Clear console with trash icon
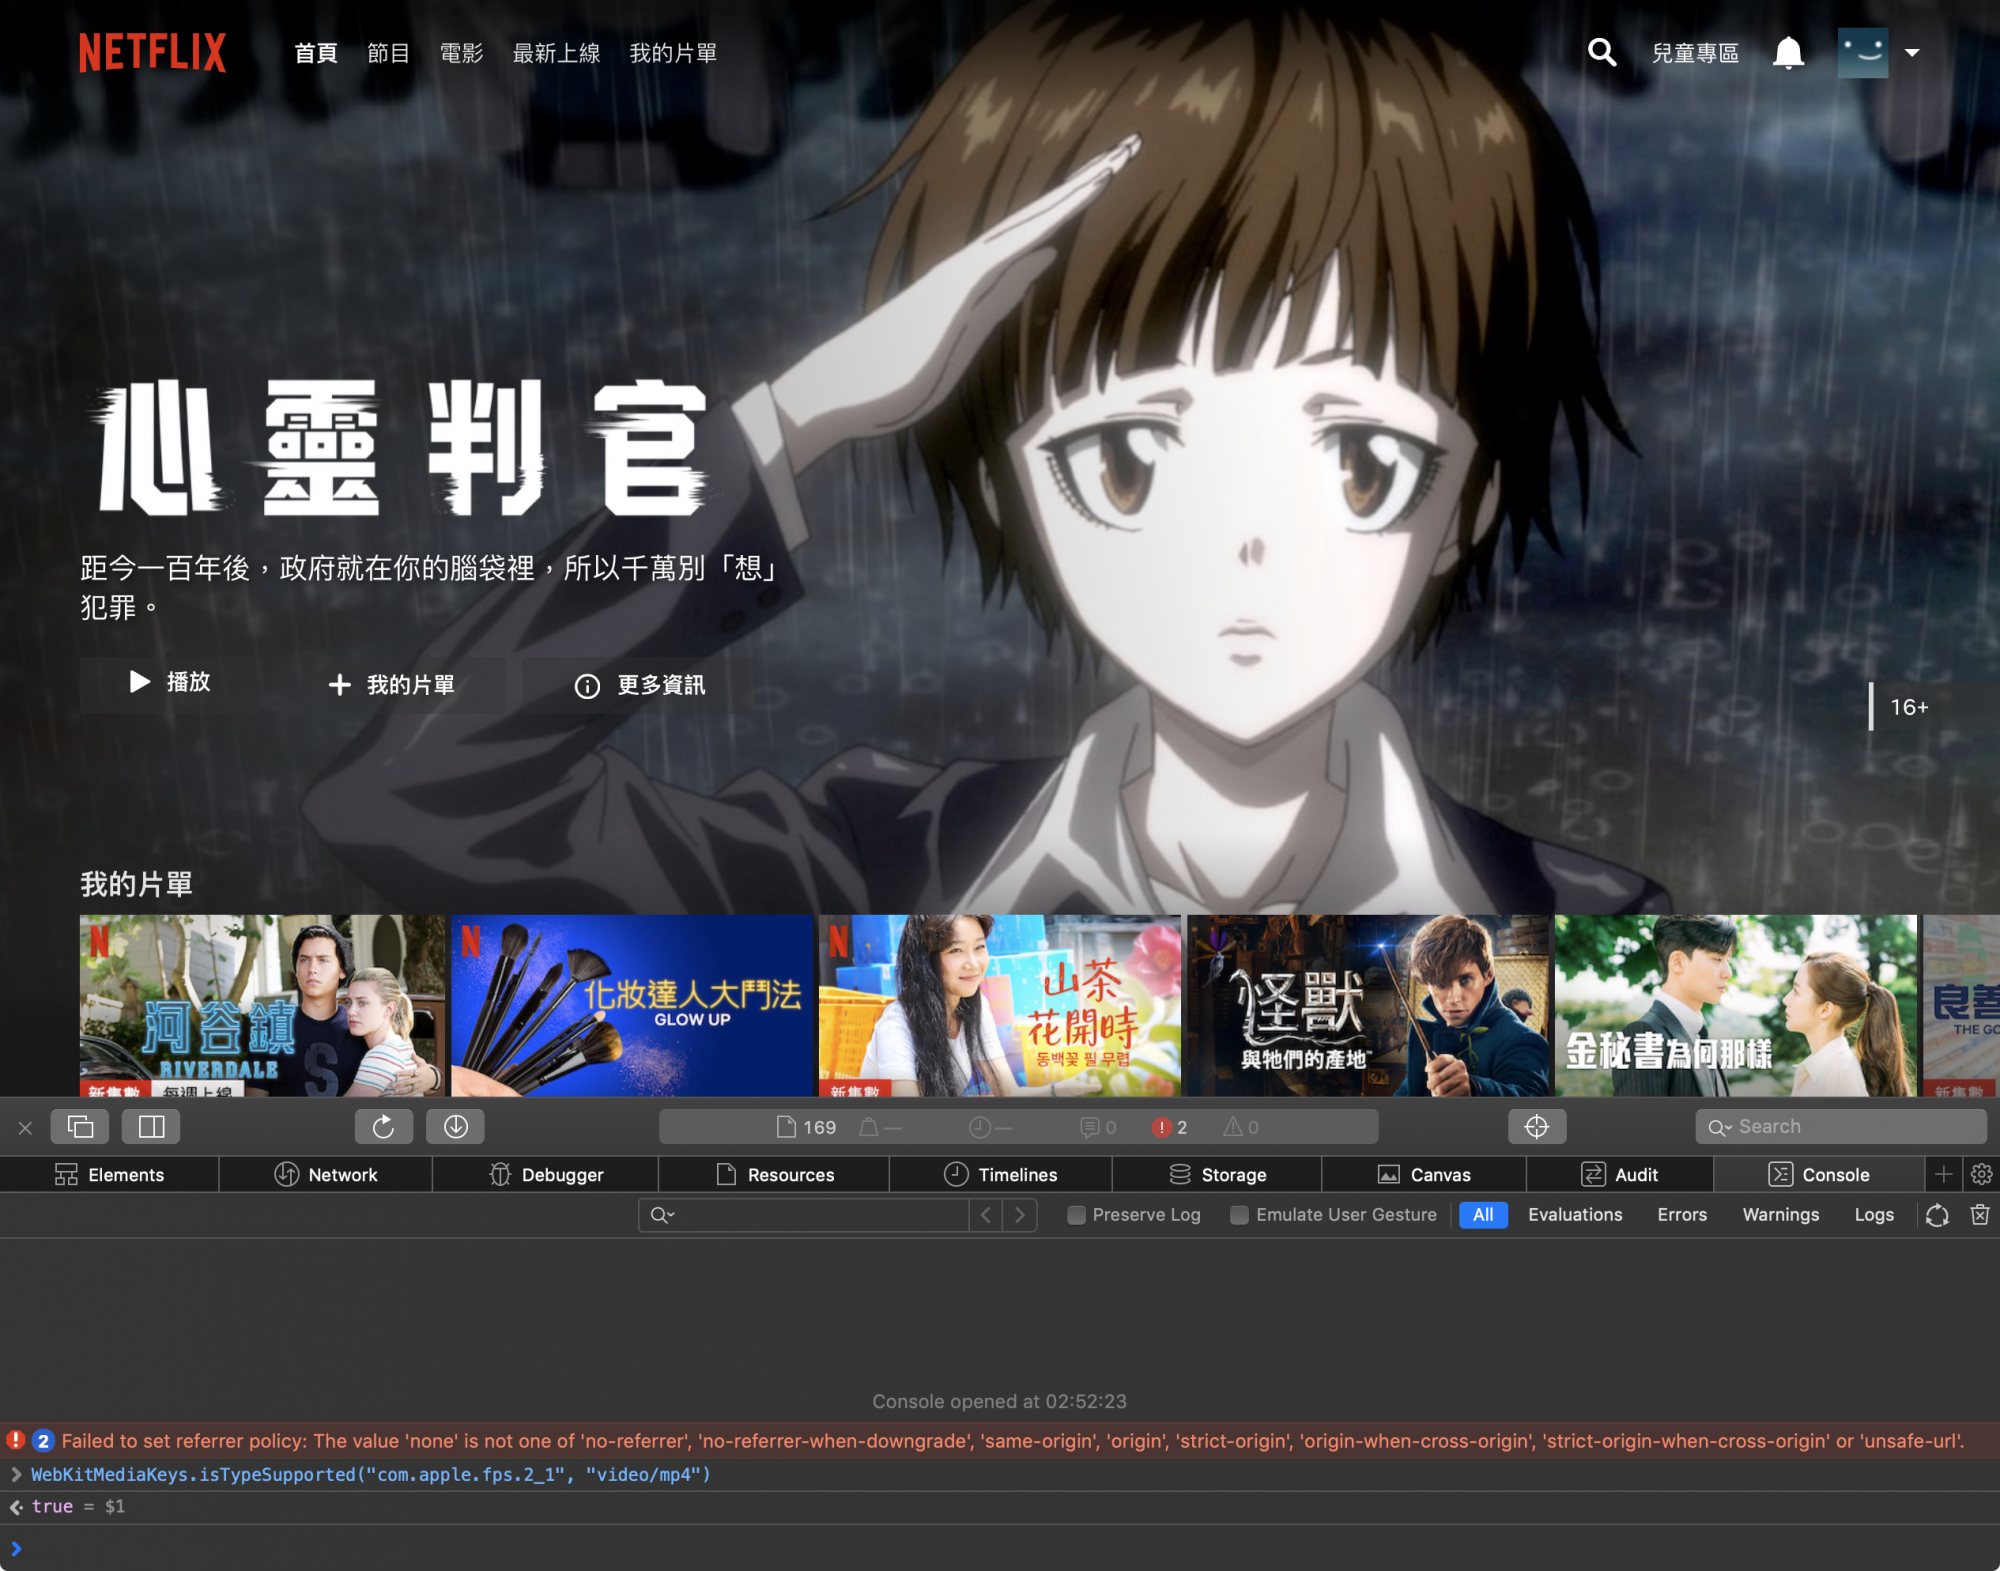2000x1571 pixels. click(1980, 1215)
